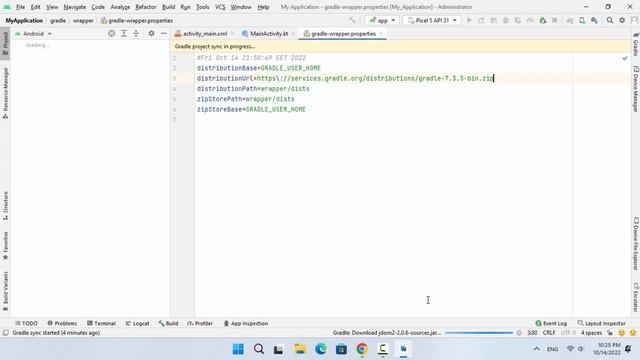Click Expand All in Project panel

click(x=124, y=33)
